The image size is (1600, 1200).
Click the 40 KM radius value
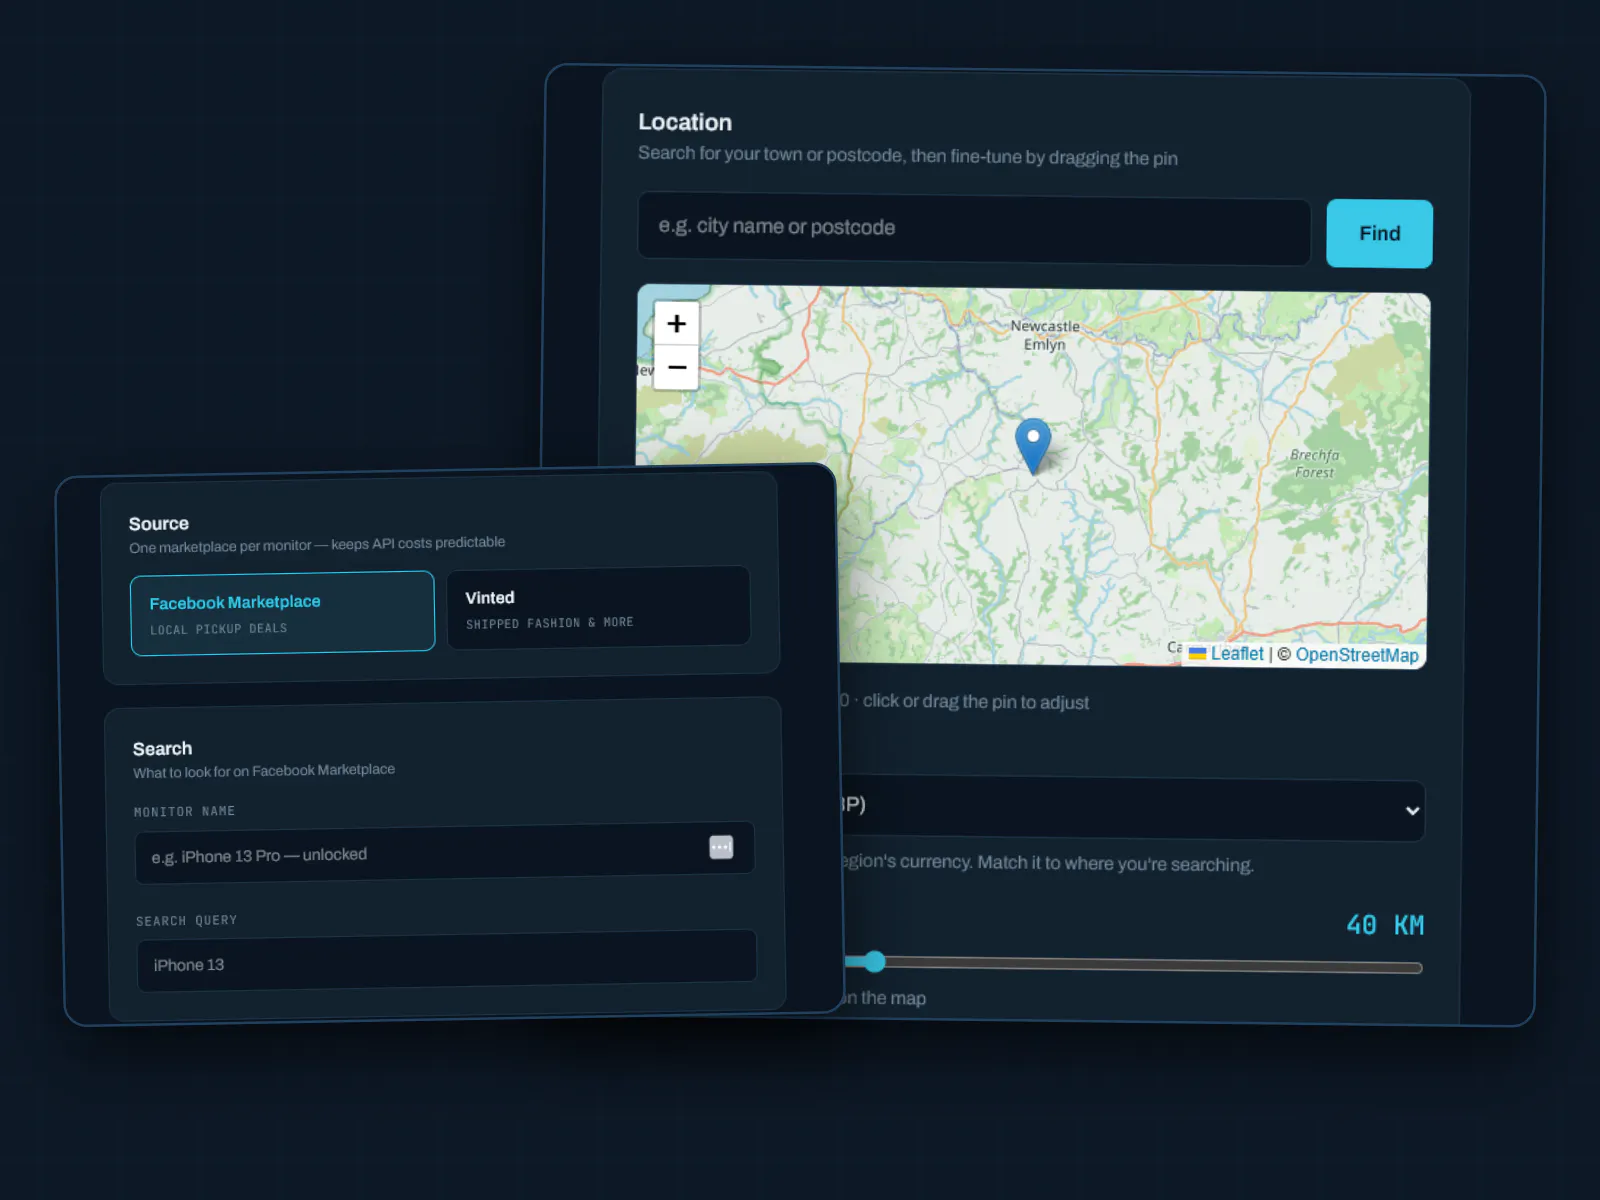tap(1385, 925)
